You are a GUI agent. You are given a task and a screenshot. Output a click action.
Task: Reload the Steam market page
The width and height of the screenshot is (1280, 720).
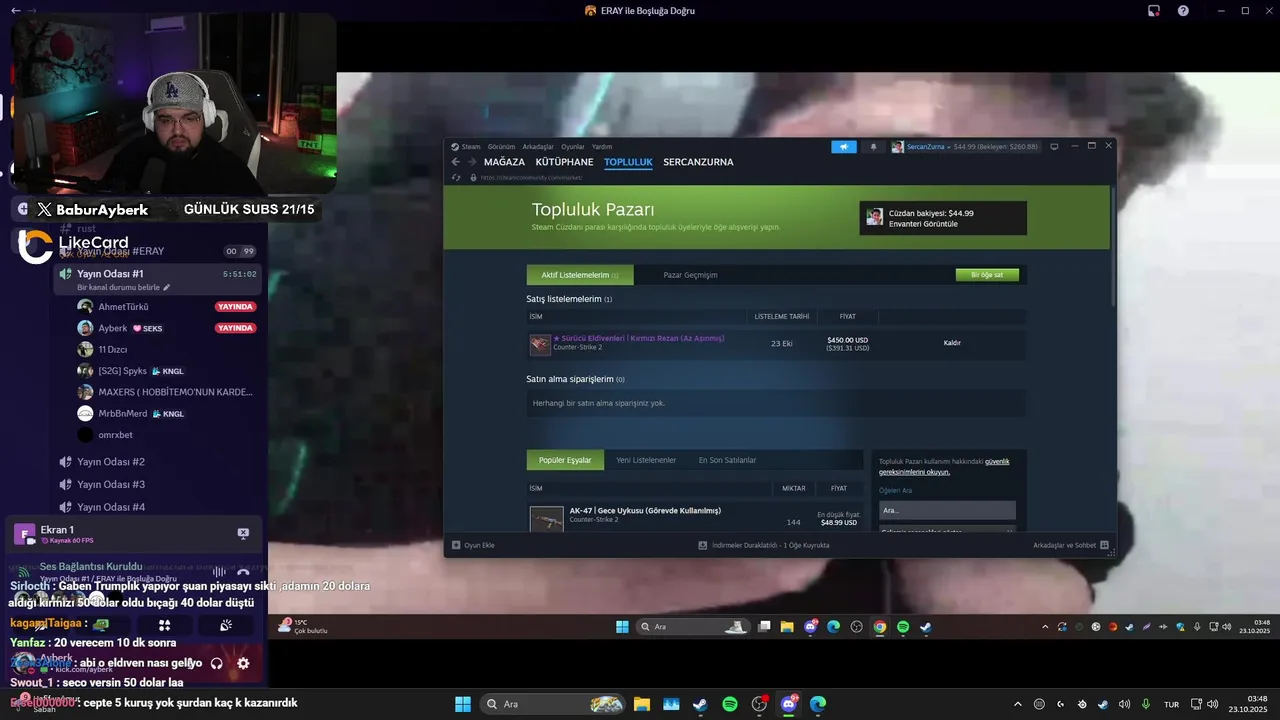pos(457,177)
